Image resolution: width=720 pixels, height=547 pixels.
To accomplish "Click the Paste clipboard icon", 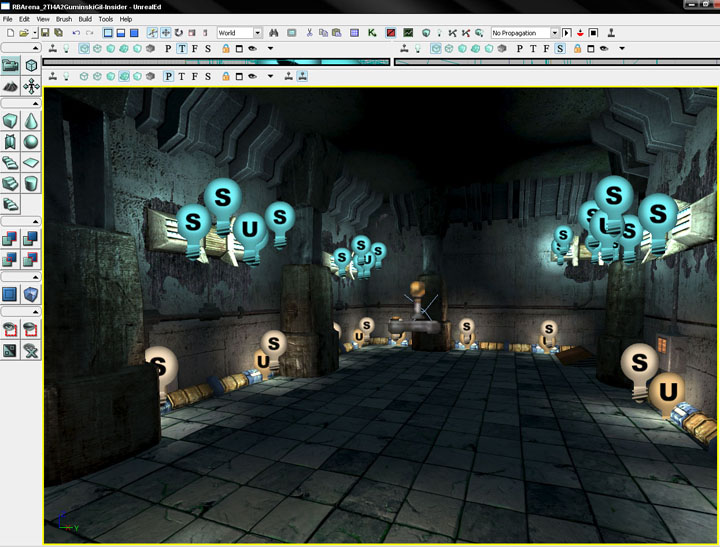I will coord(337,33).
